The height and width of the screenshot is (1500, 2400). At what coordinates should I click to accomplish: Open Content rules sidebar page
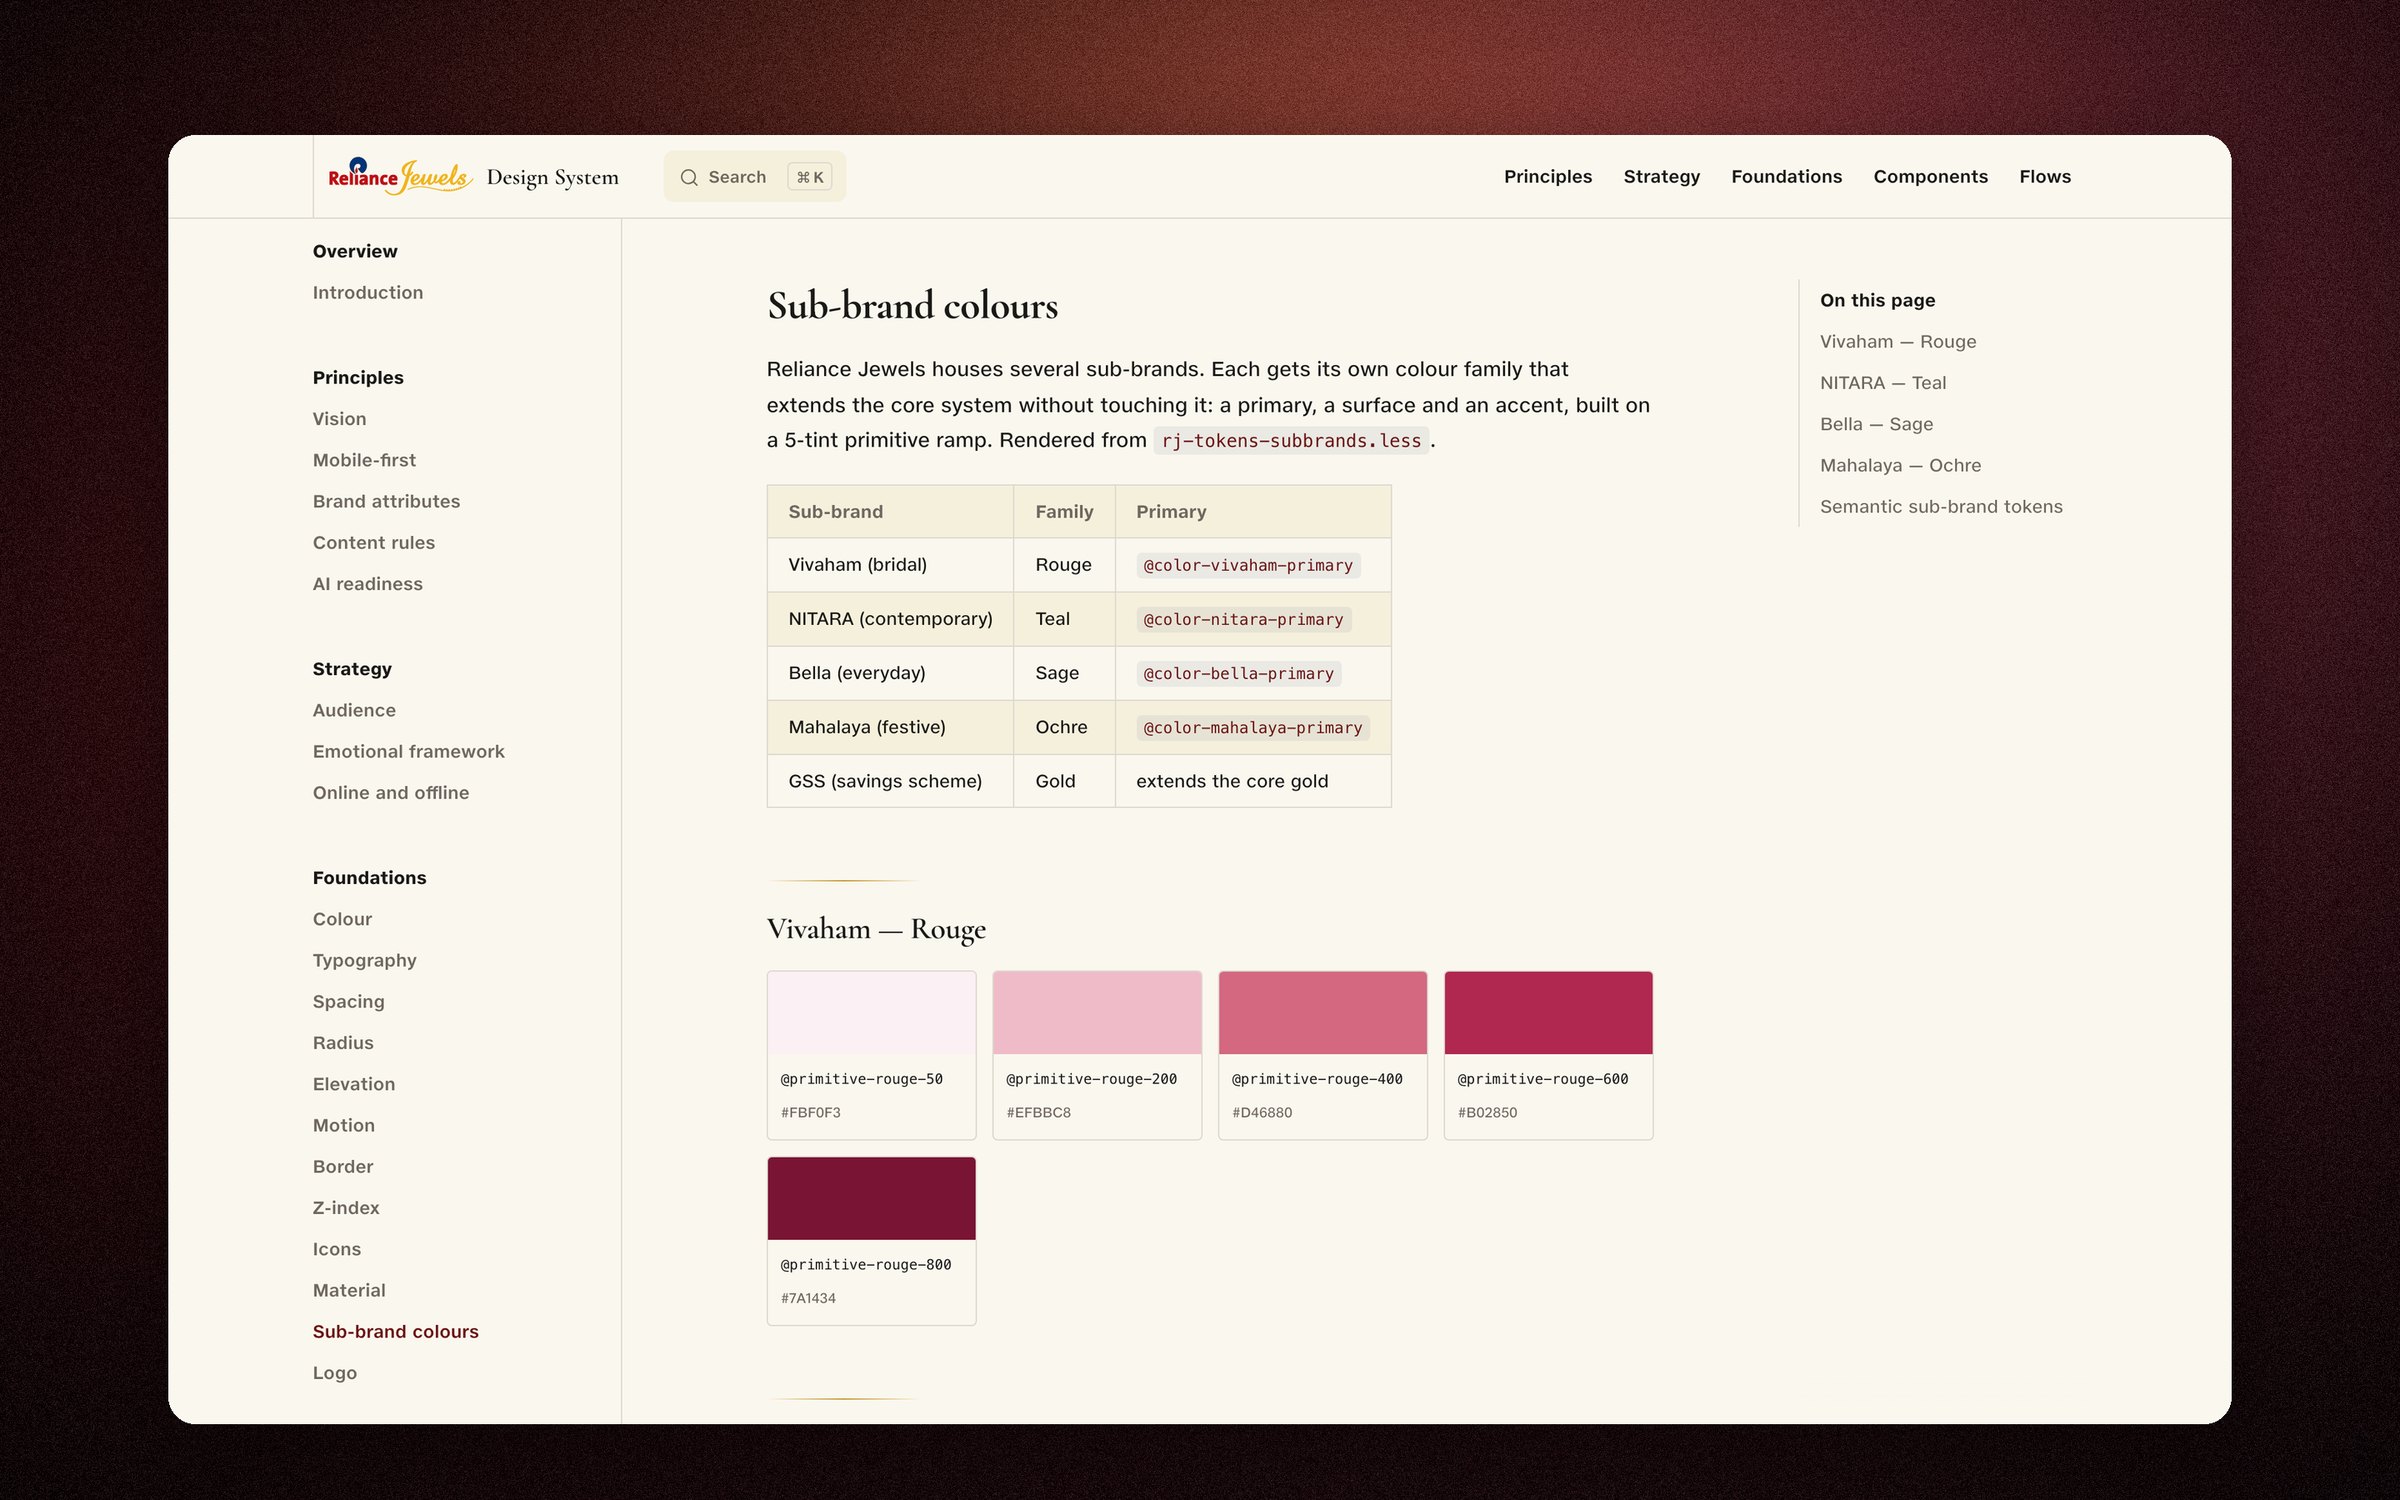coord(373,542)
